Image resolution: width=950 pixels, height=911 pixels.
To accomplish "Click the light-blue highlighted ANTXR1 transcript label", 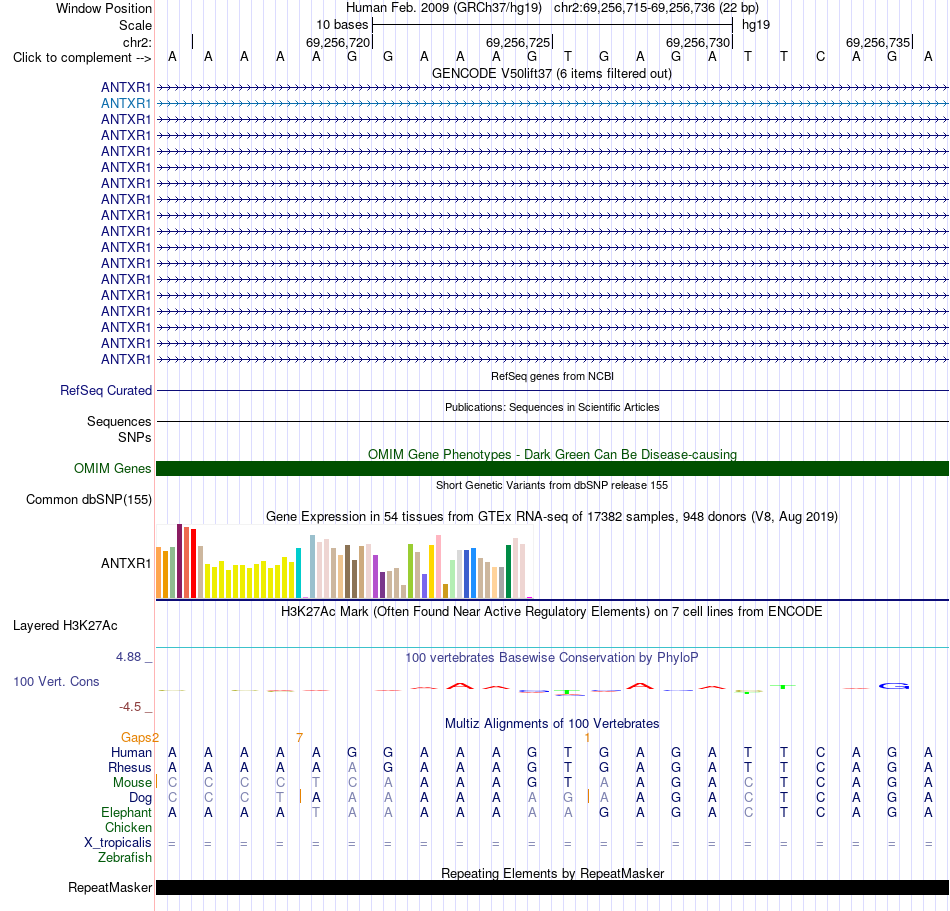I will coord(125,104).
